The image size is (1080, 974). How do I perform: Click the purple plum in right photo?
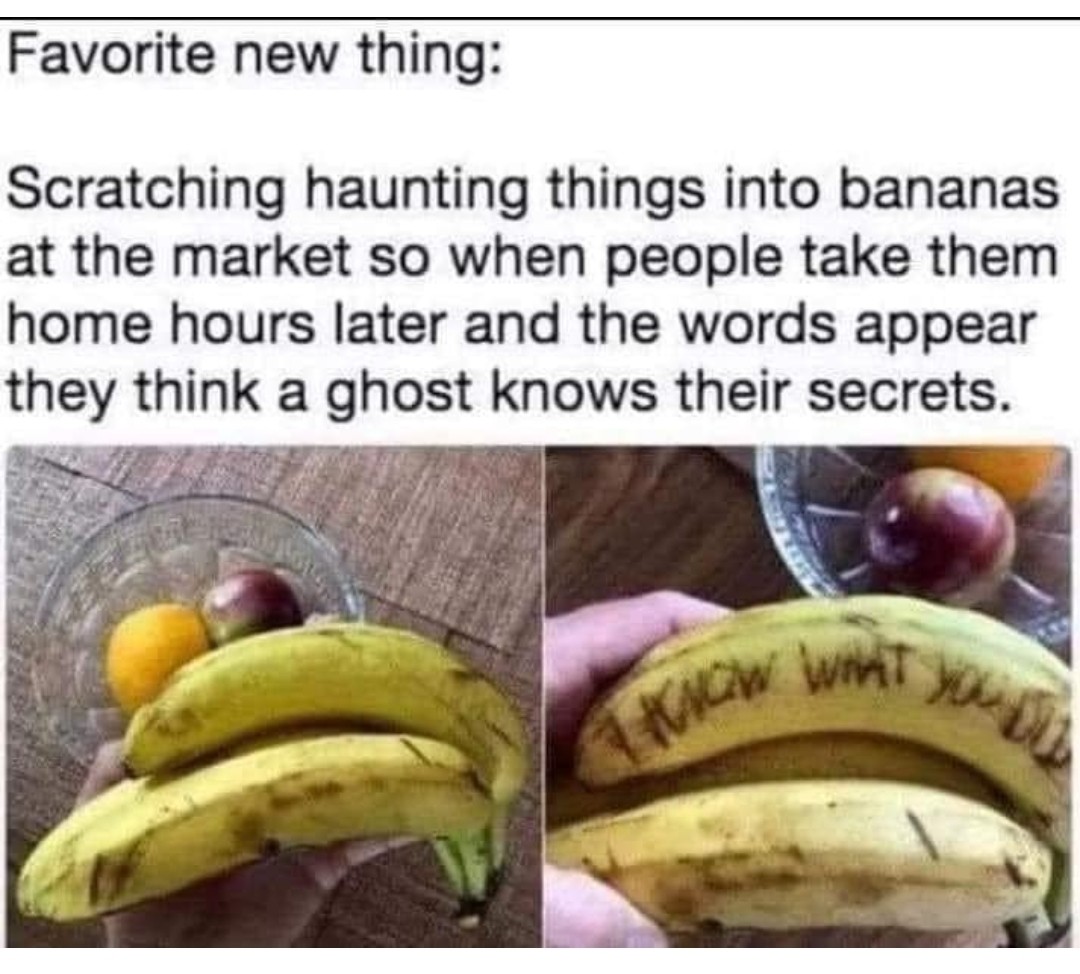940,532
